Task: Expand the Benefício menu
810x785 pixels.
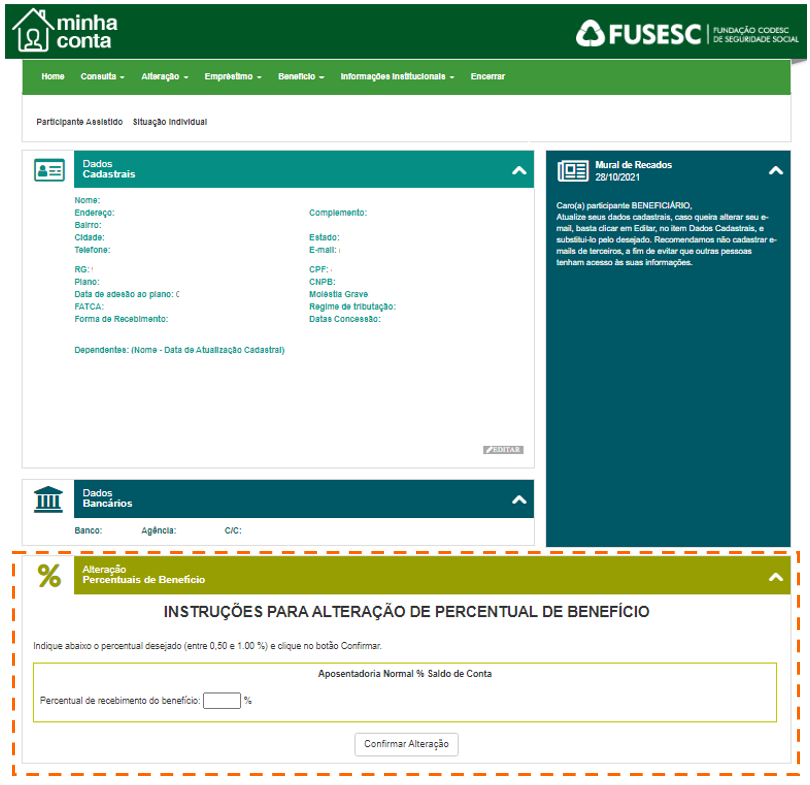Action: 300,77
